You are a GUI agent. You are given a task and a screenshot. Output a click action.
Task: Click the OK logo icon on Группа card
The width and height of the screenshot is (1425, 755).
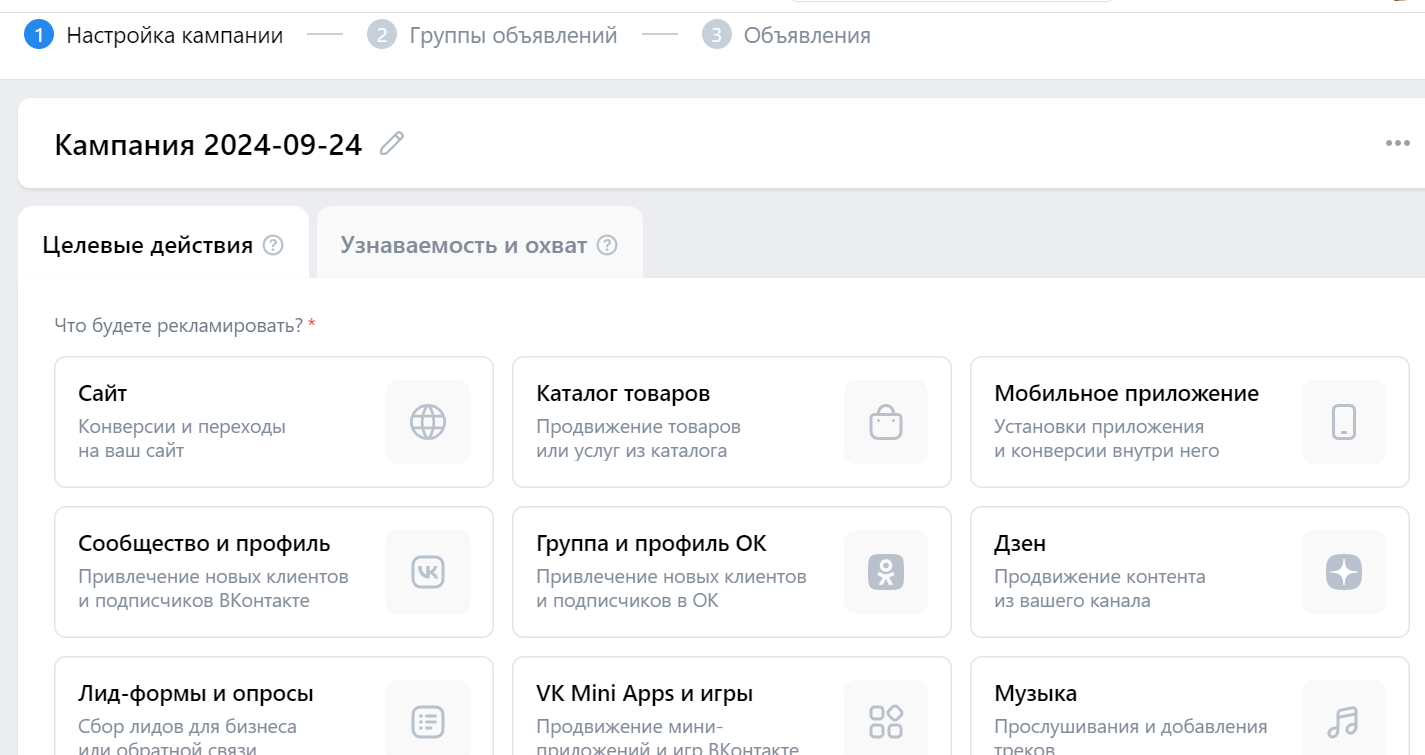[x=886, y=572]
